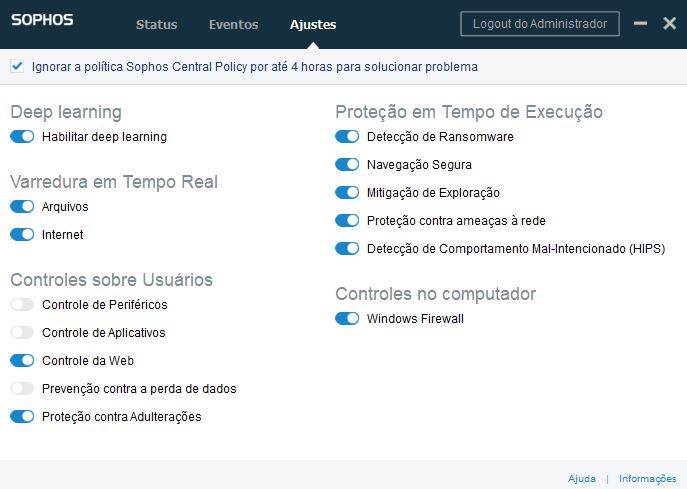Viewport: 687px width, 489px height.
Task: Switch to the Status tab
Action: pos(156,25)
